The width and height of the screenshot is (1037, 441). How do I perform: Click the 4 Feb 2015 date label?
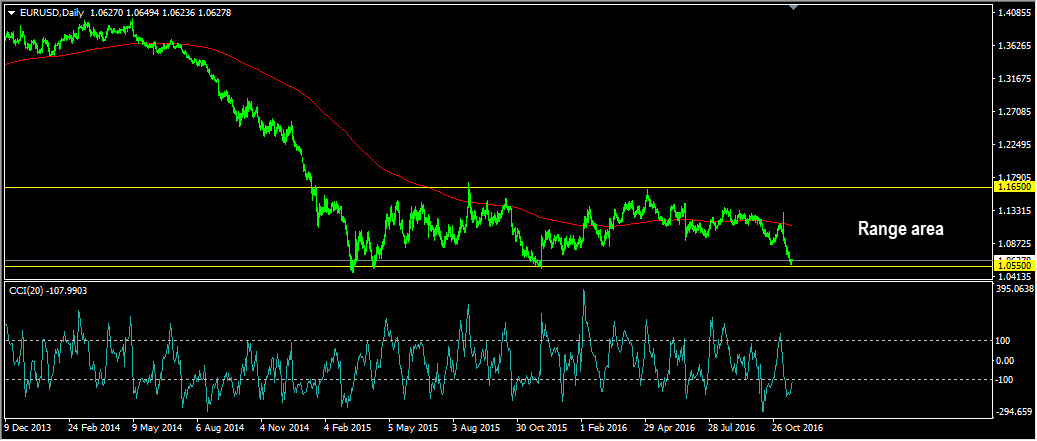pos(348,428)
